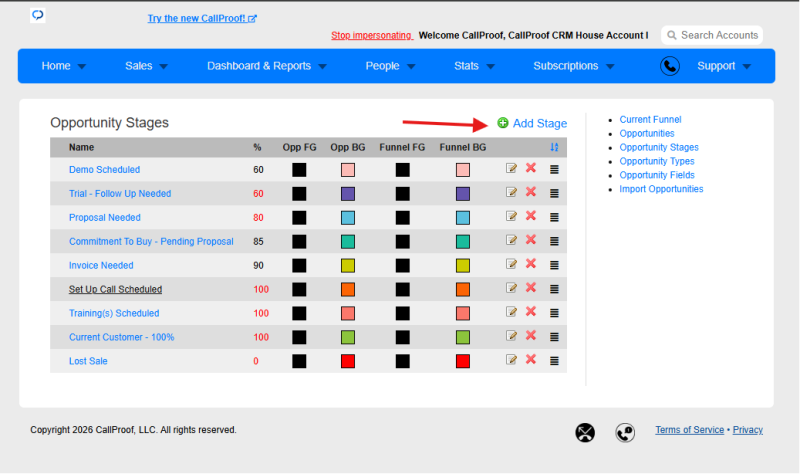Edit the Trial - Follow Up Needed stage
Image resolution: width=800 pixels, height=474 pixels.
tap(511, 192)
